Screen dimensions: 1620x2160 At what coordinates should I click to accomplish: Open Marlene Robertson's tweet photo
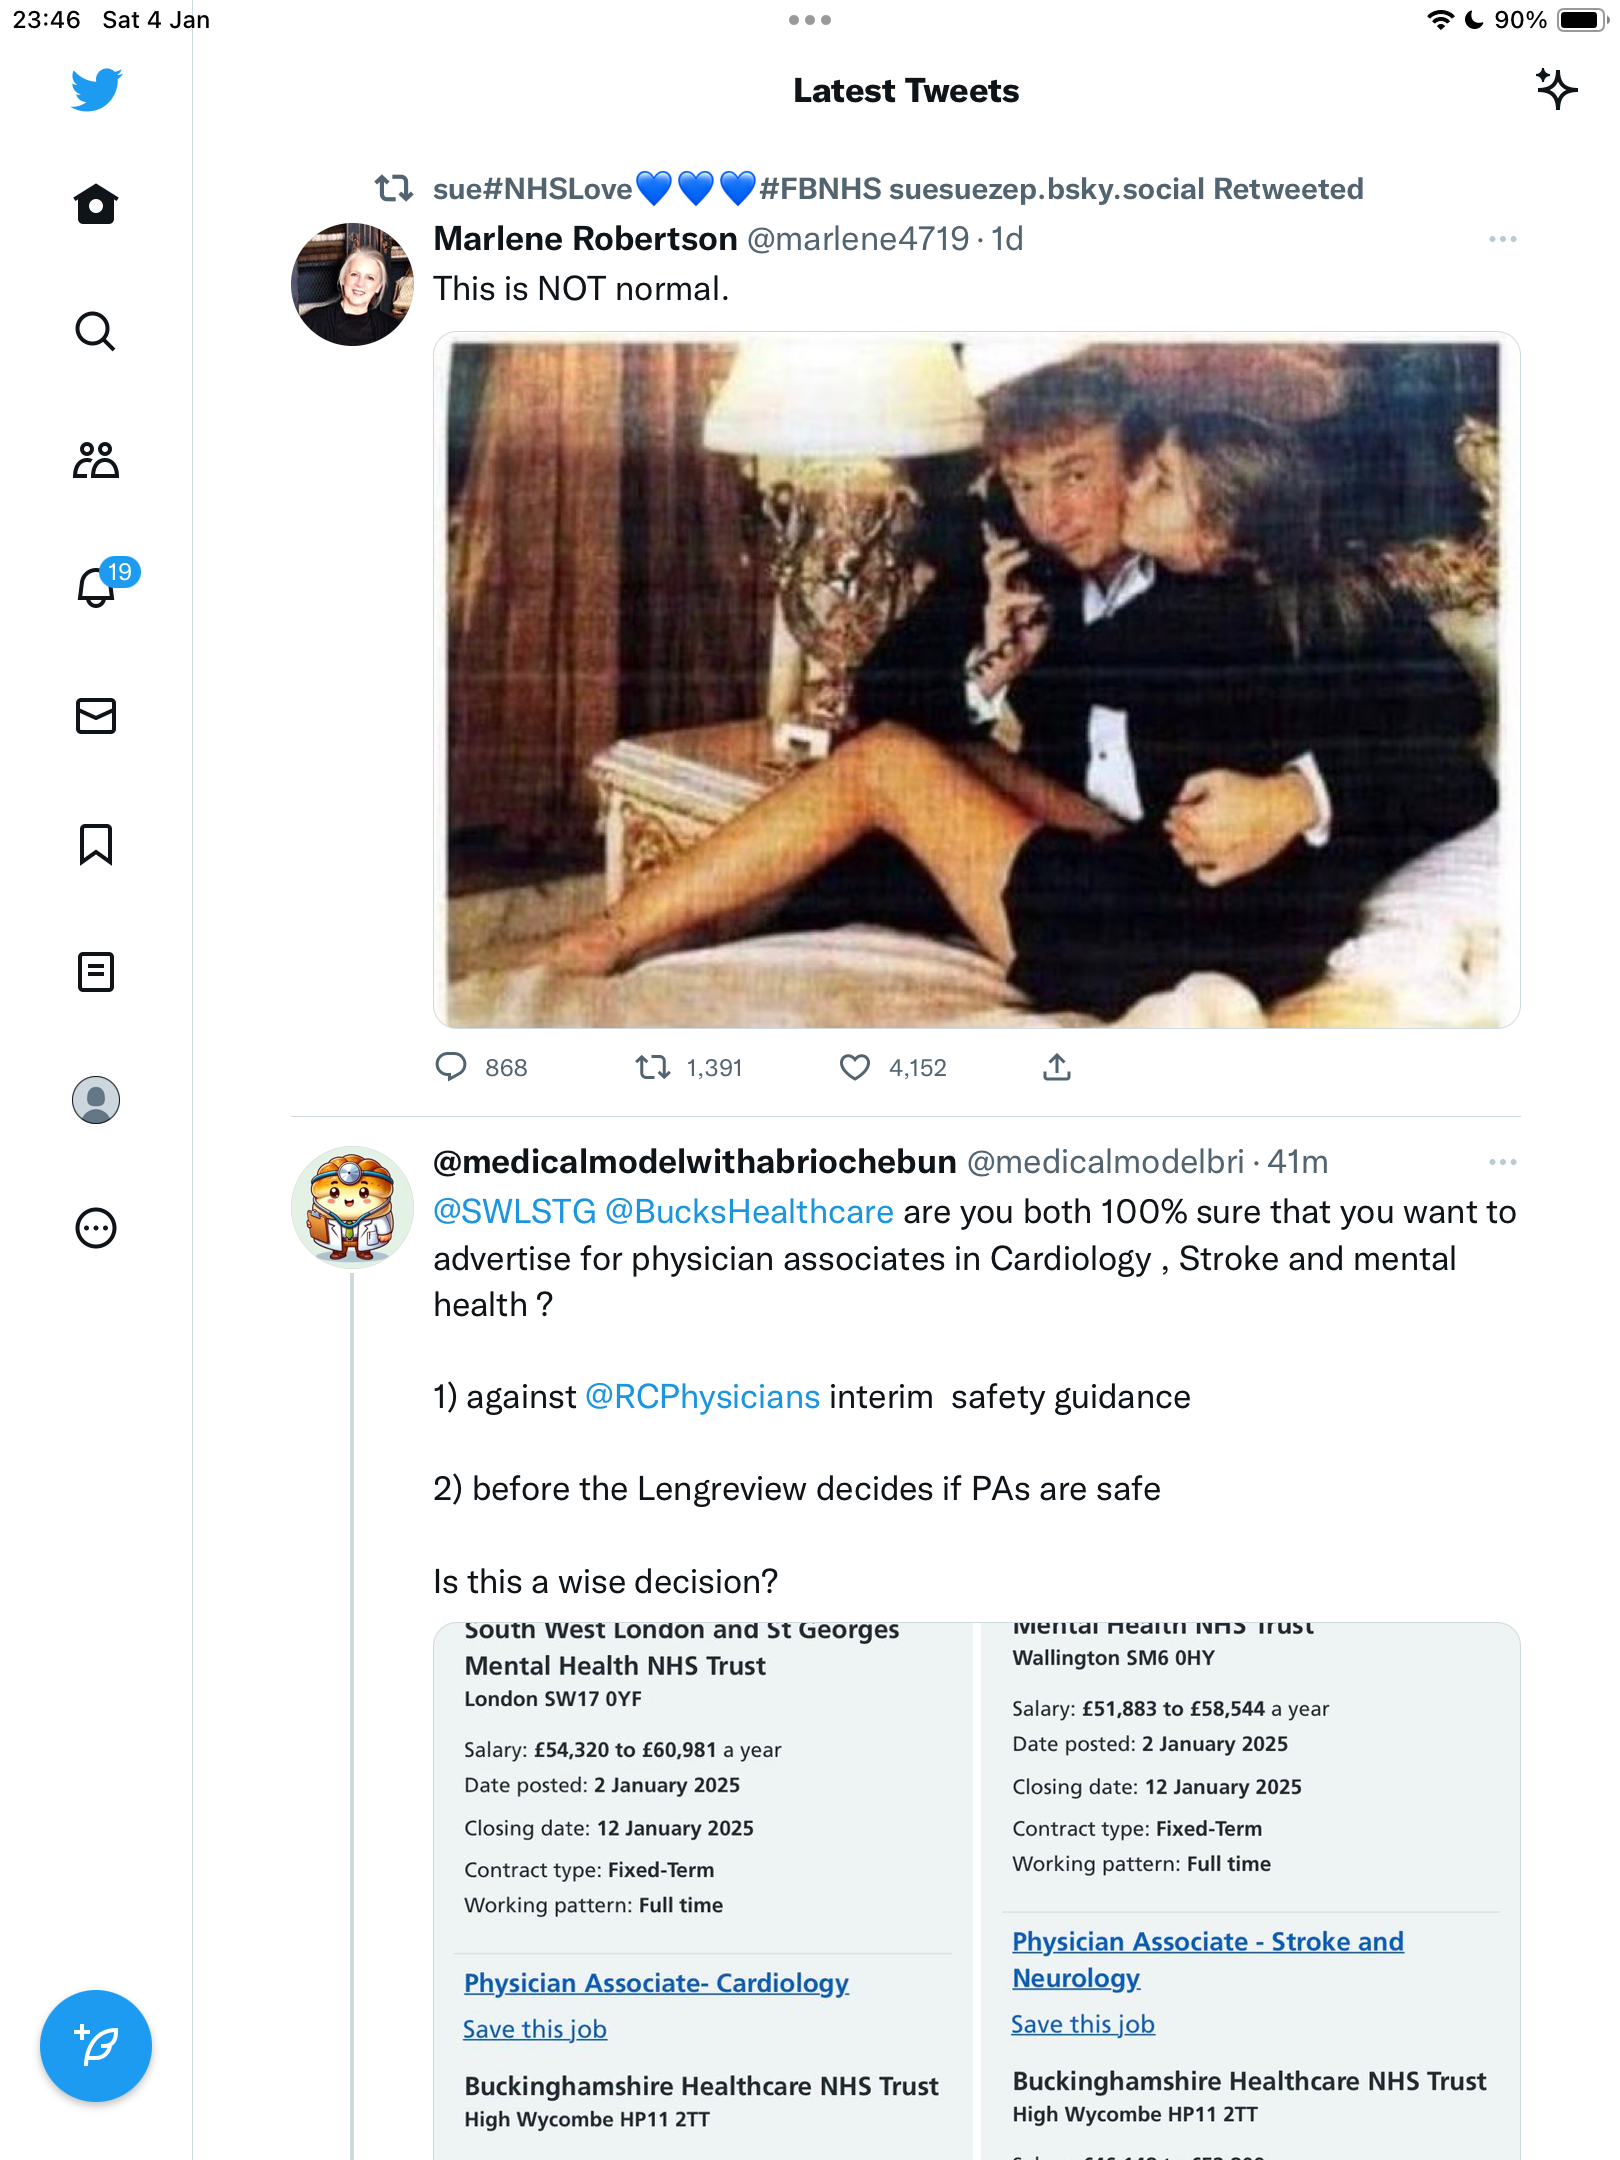point(976,680)
